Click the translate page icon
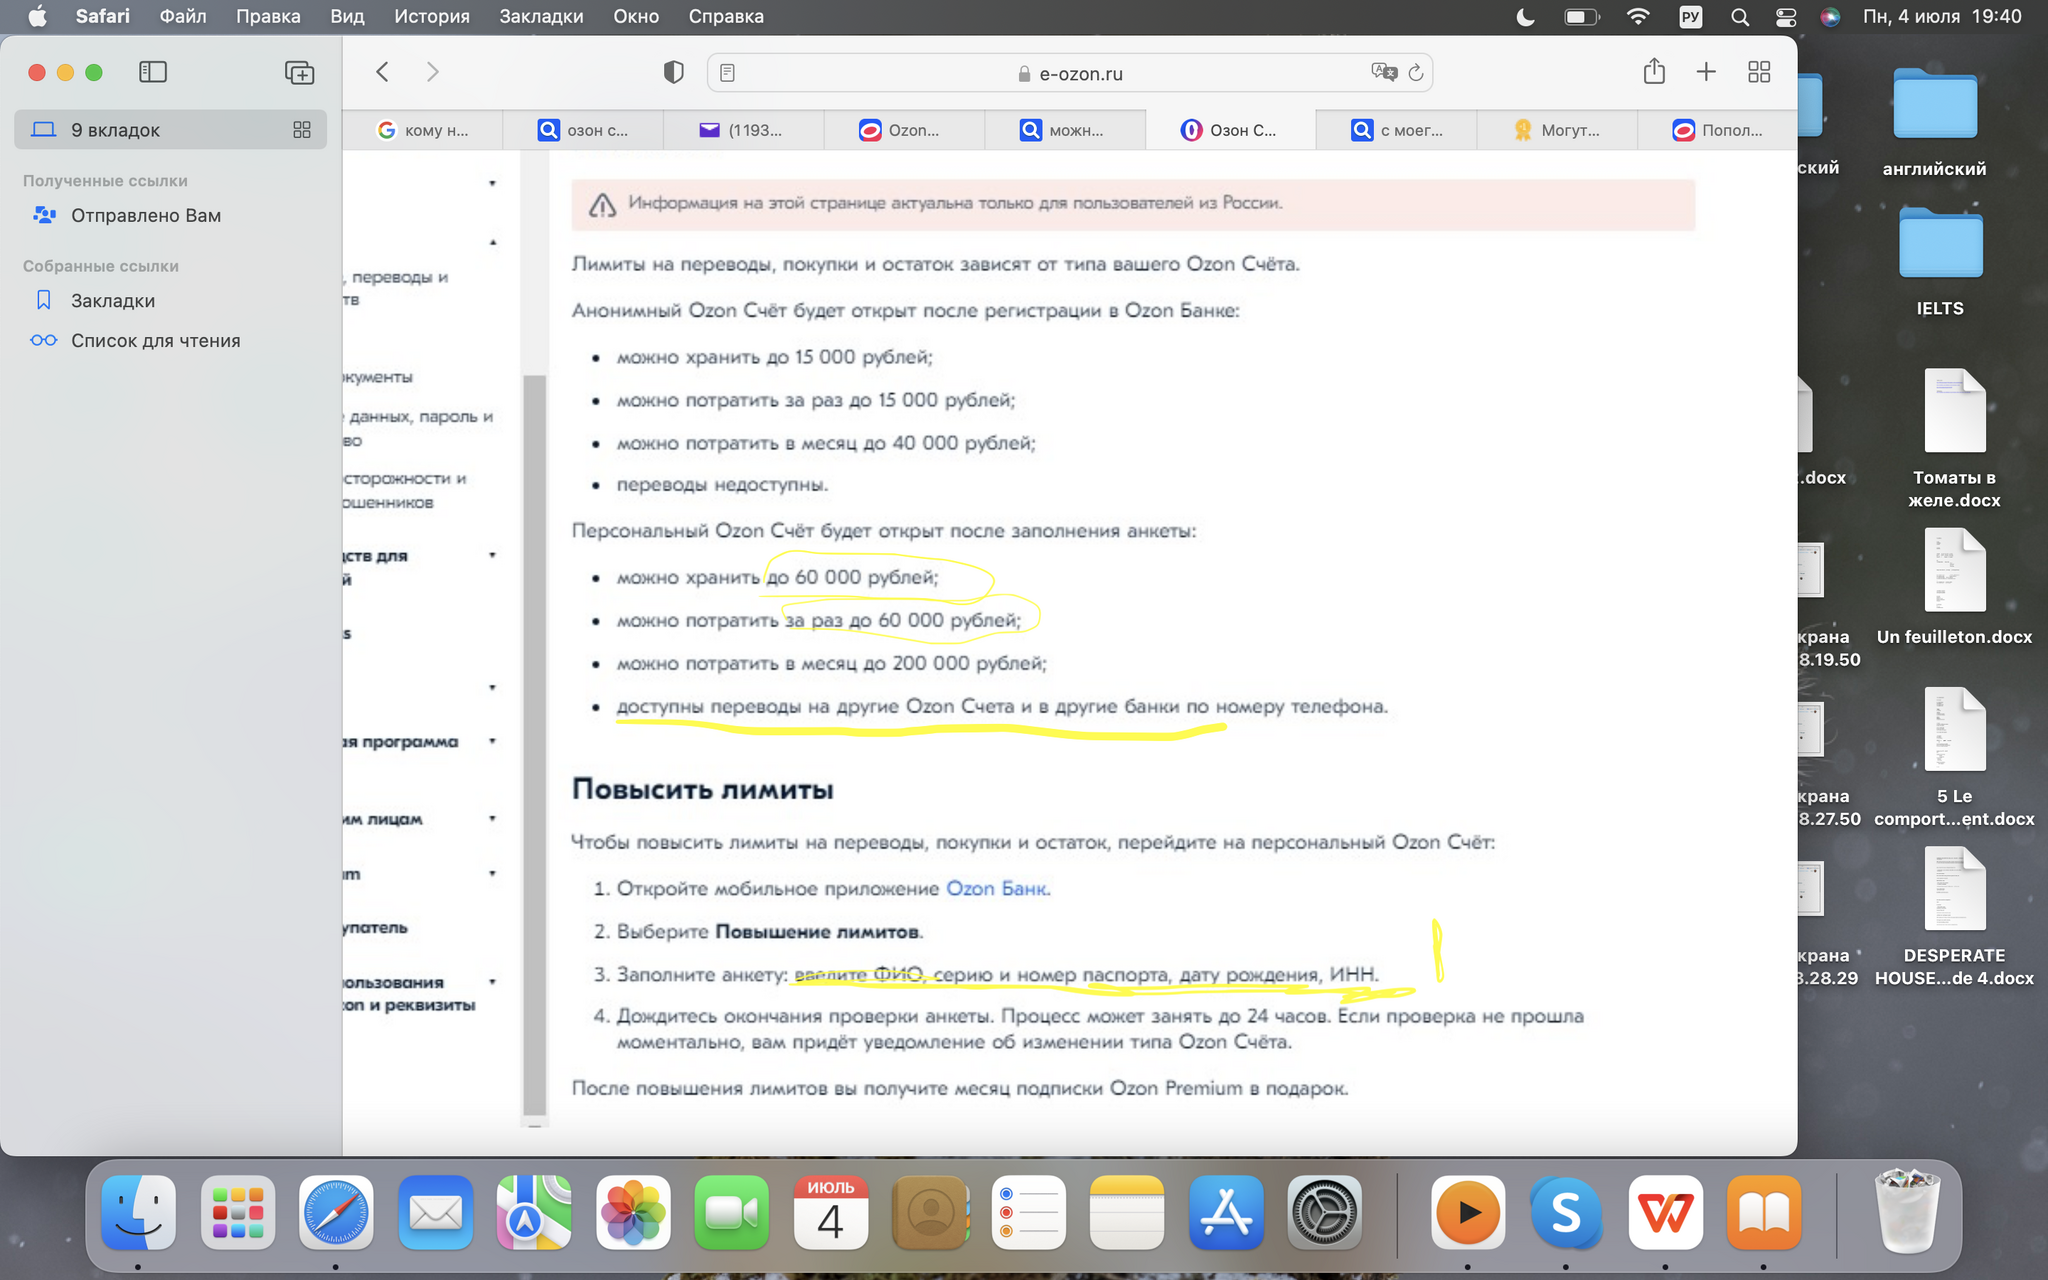Viewport: 2048px width, 1280px height. pos(1384,72)
